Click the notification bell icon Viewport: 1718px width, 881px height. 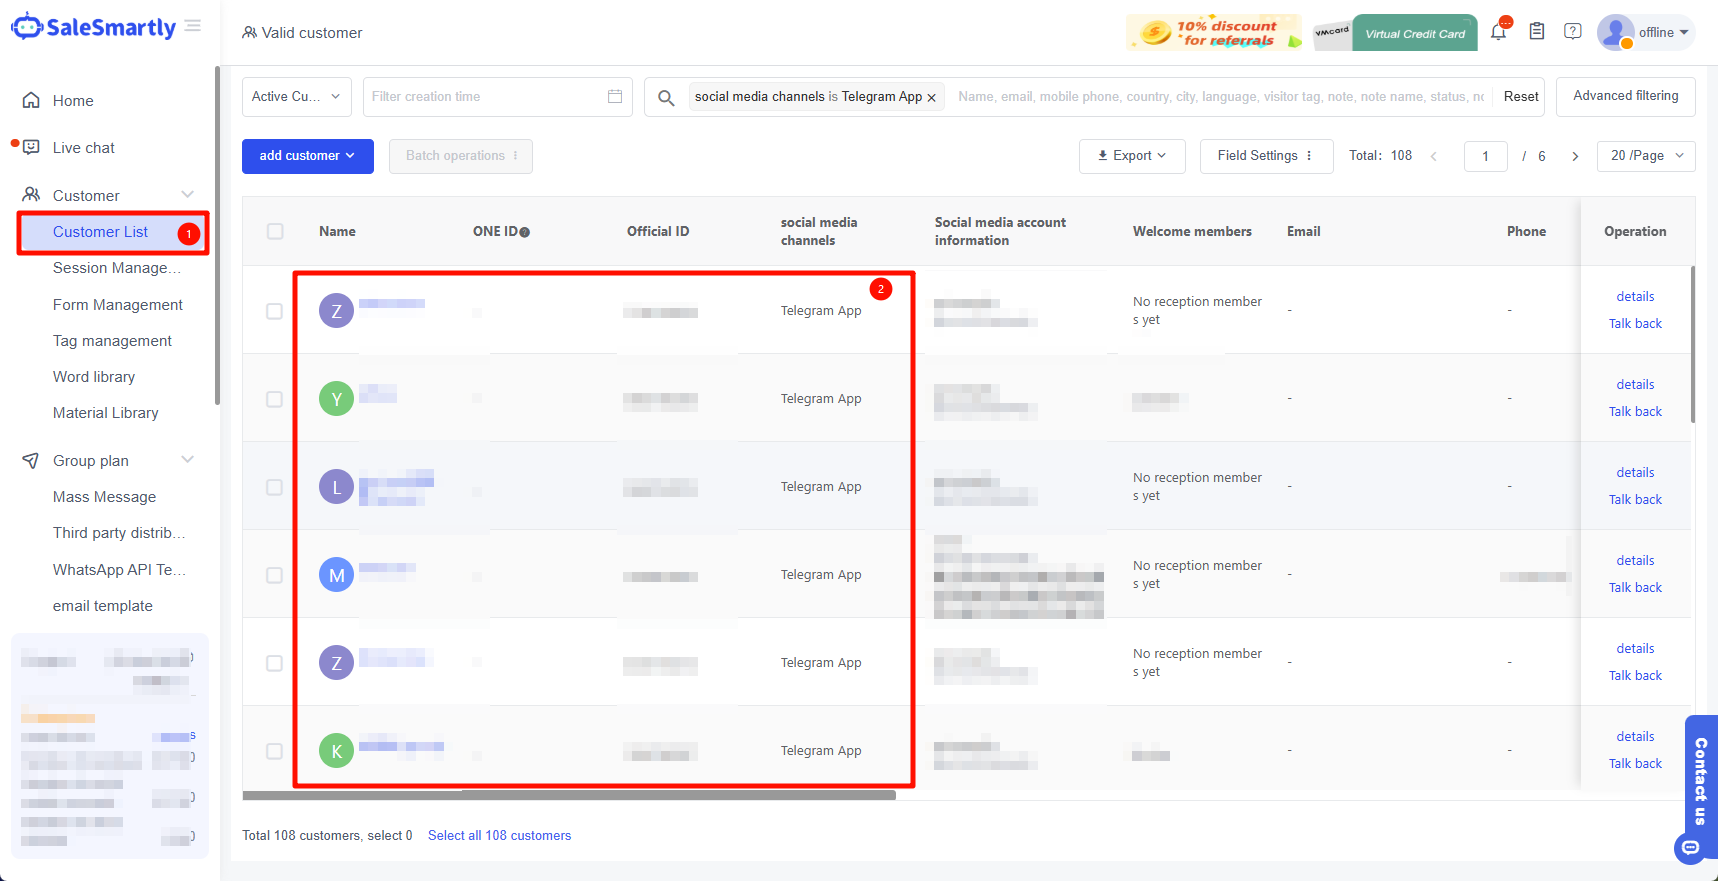coord(1498,32)
